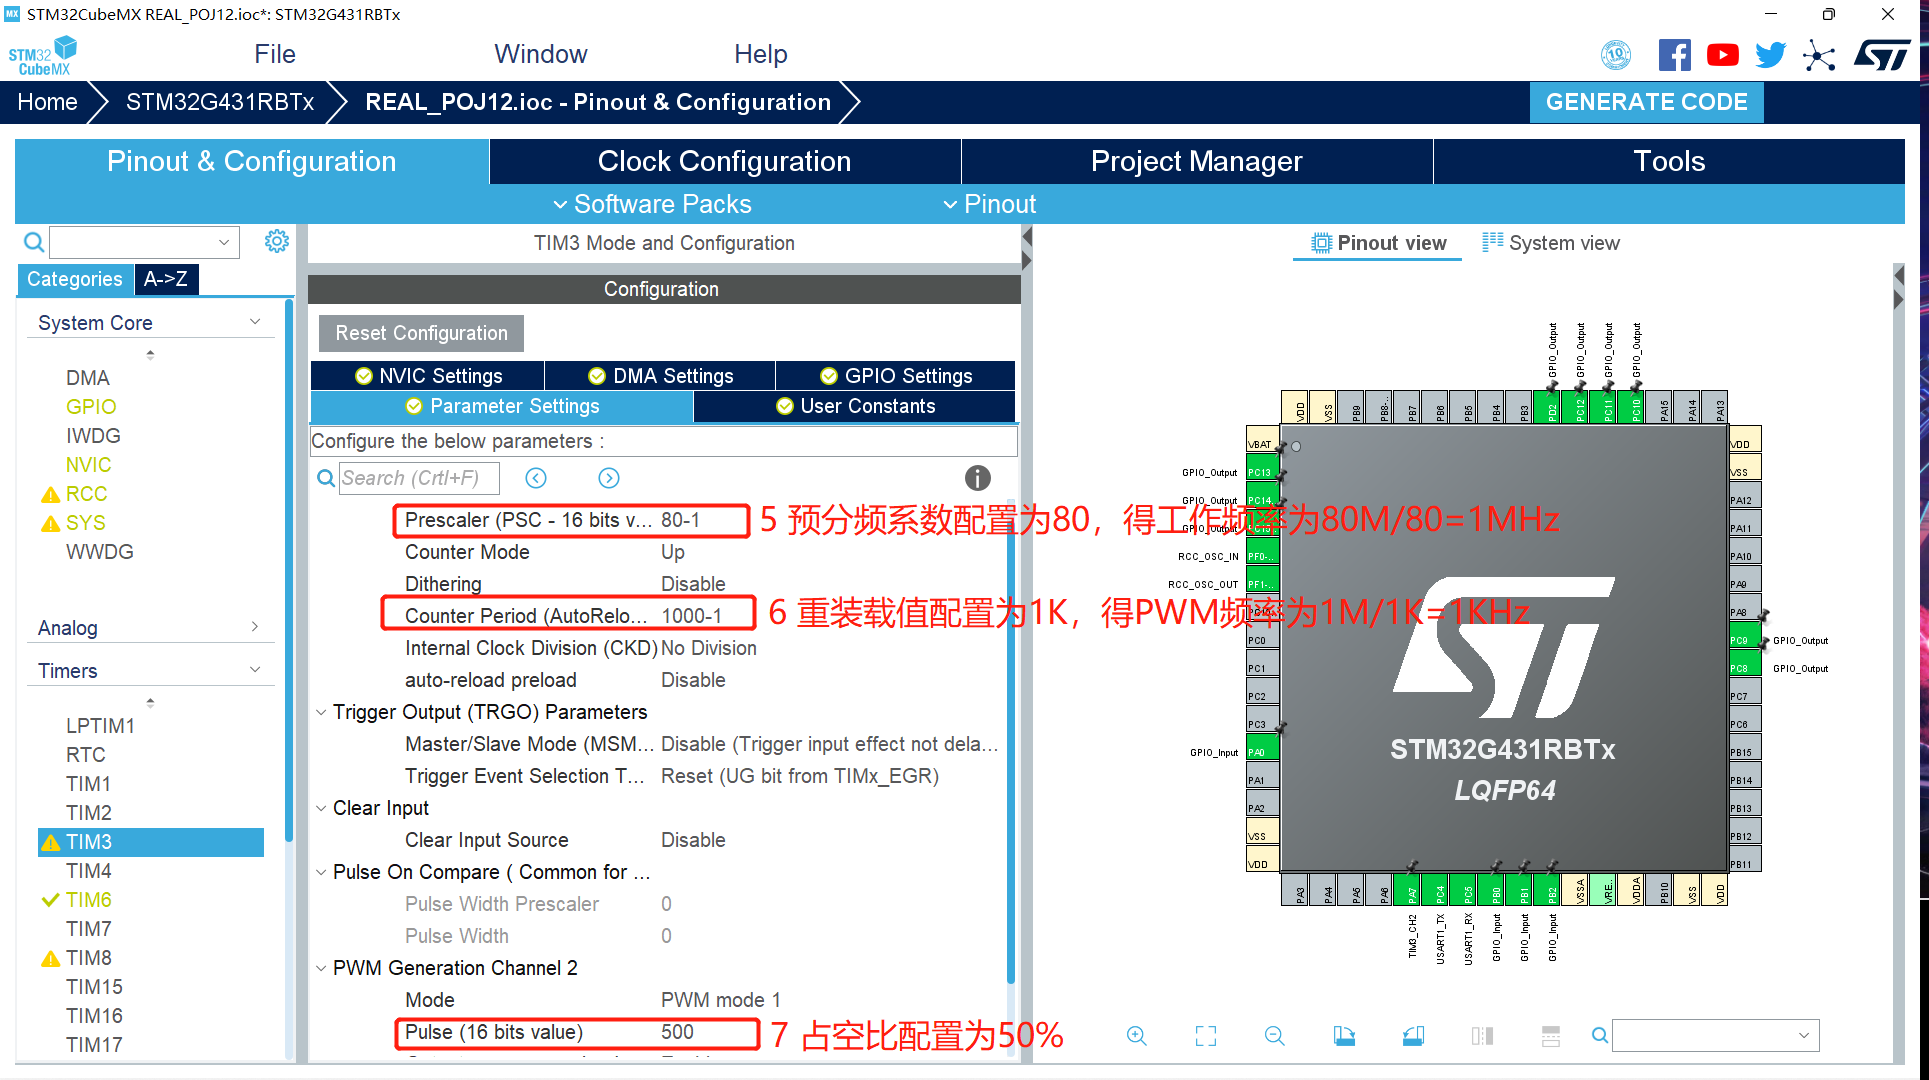Image resolution: width=1929 pixels, height=1080 pixels.
Task: Select RCC under System Core
Action: pos(86,494)
